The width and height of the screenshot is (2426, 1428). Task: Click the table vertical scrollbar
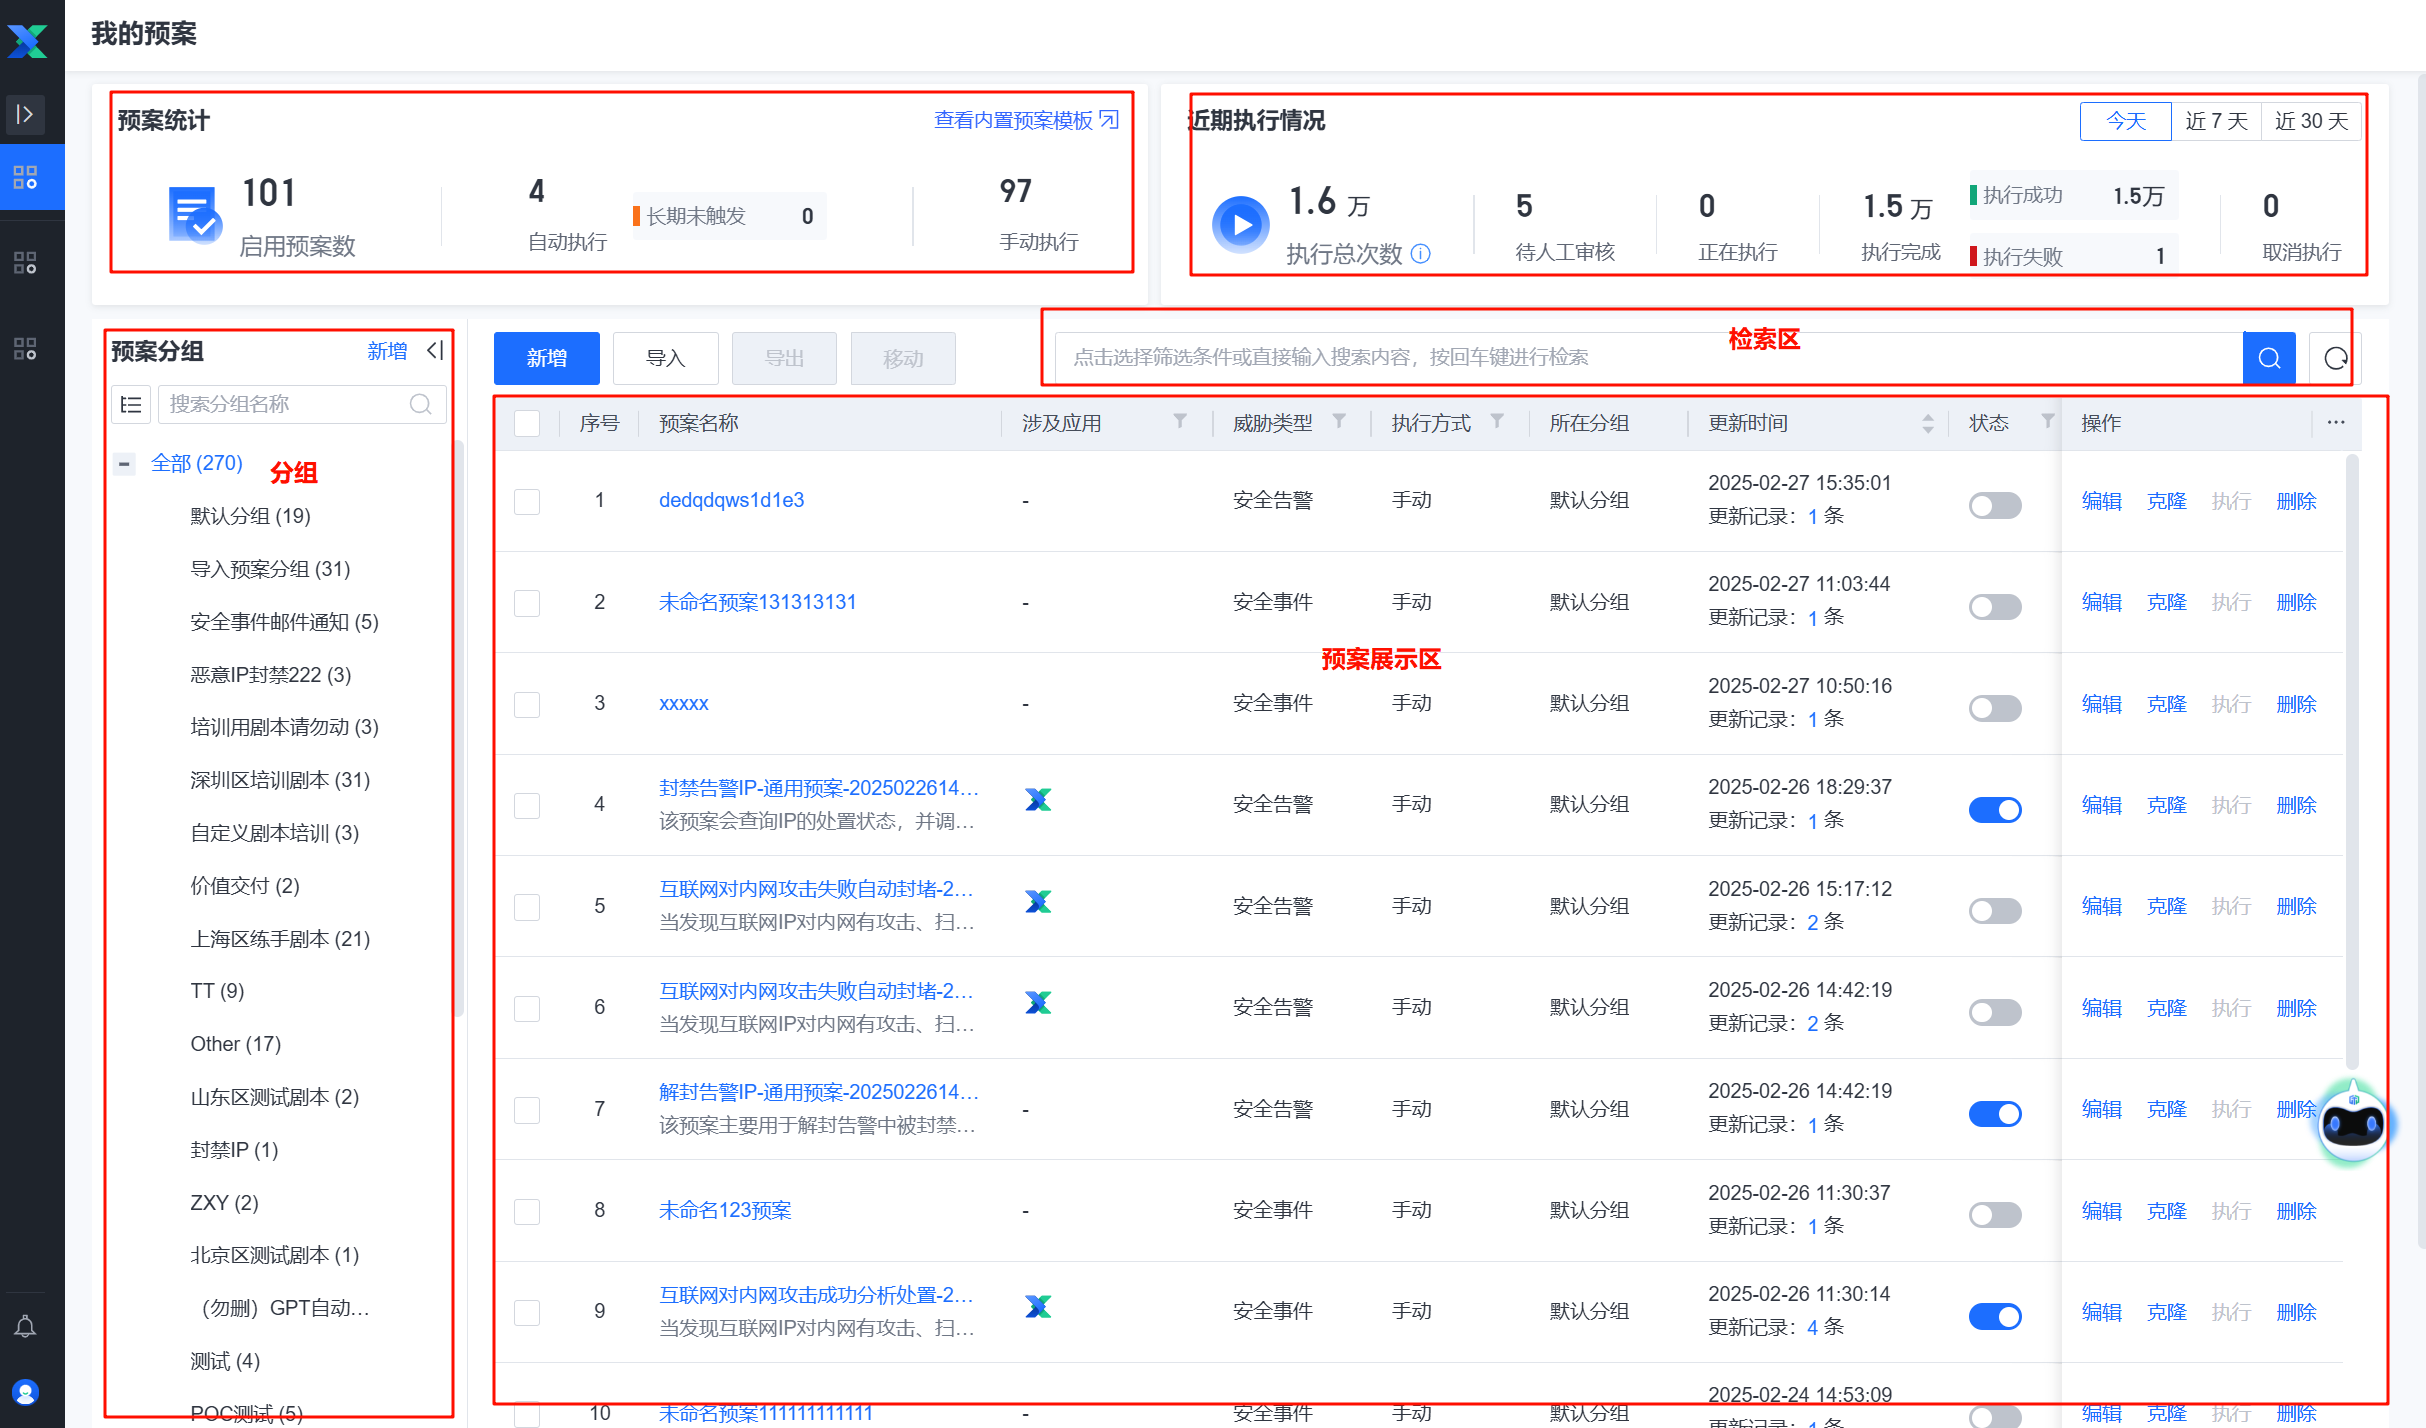point(2352,760)
